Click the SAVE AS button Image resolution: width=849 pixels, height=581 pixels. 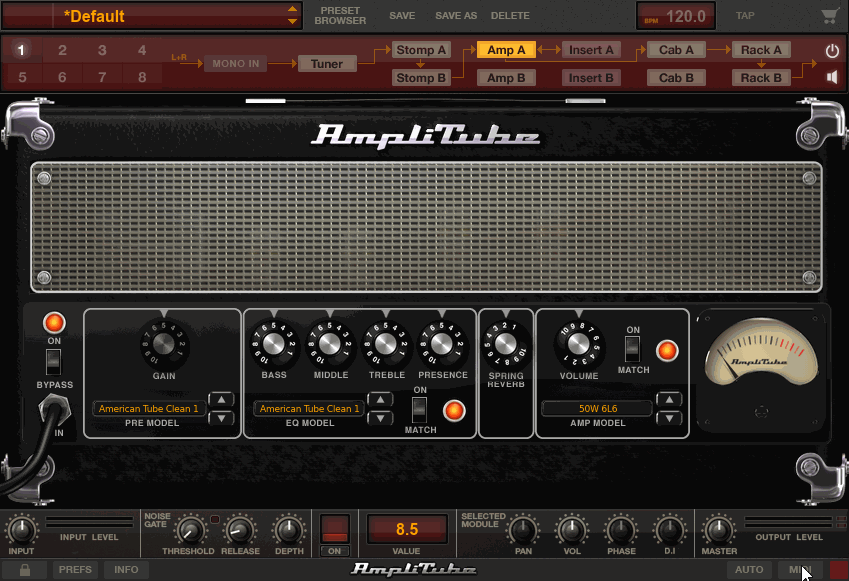(x=456, y=16)
